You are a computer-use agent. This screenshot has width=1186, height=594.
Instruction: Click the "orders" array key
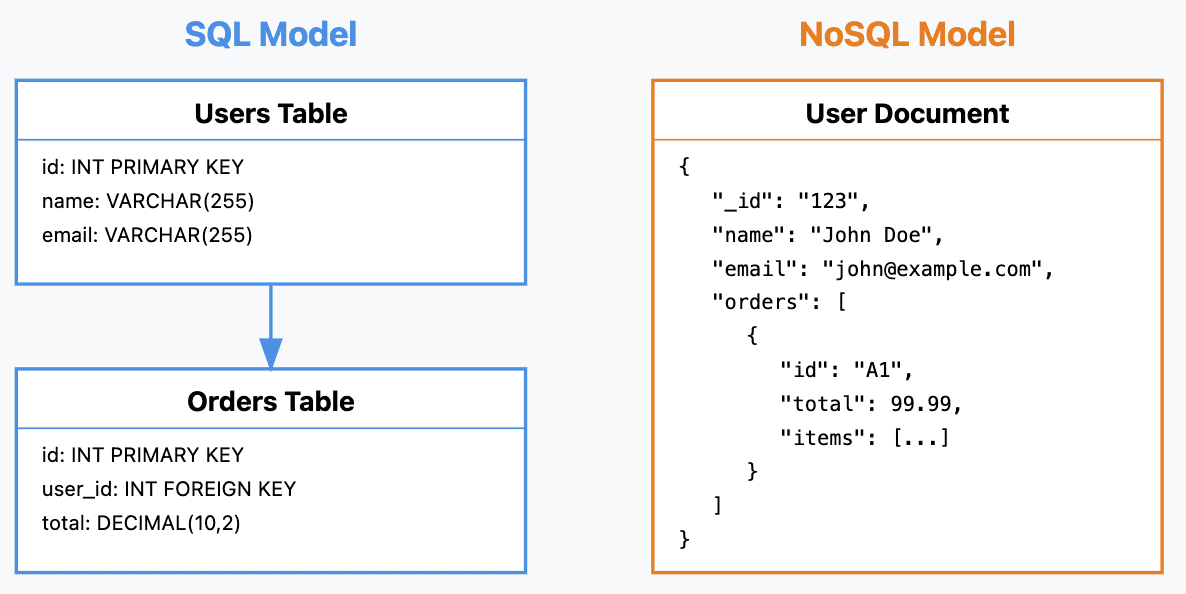[766, 303]
